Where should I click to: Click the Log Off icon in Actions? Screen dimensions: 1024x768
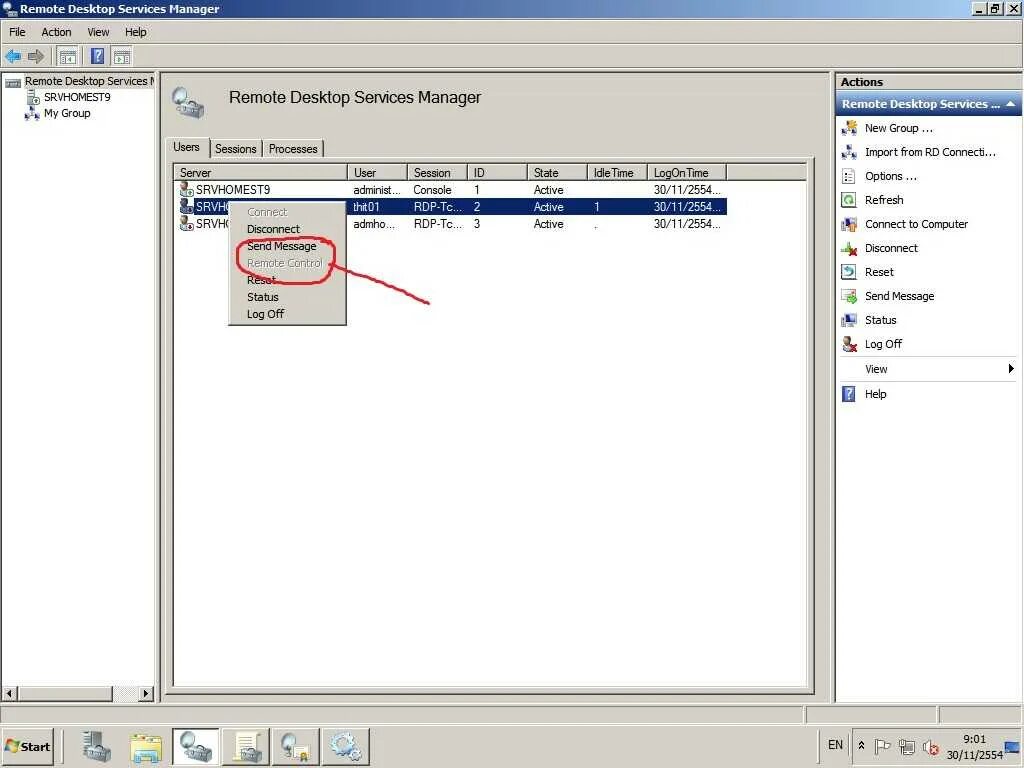pos(849,344)
